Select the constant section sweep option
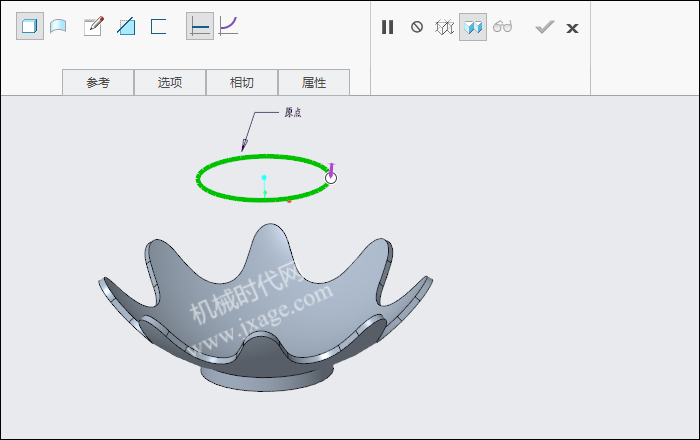Screen dimensions: 700x440 pyautogui.click(x=200, y=26)
